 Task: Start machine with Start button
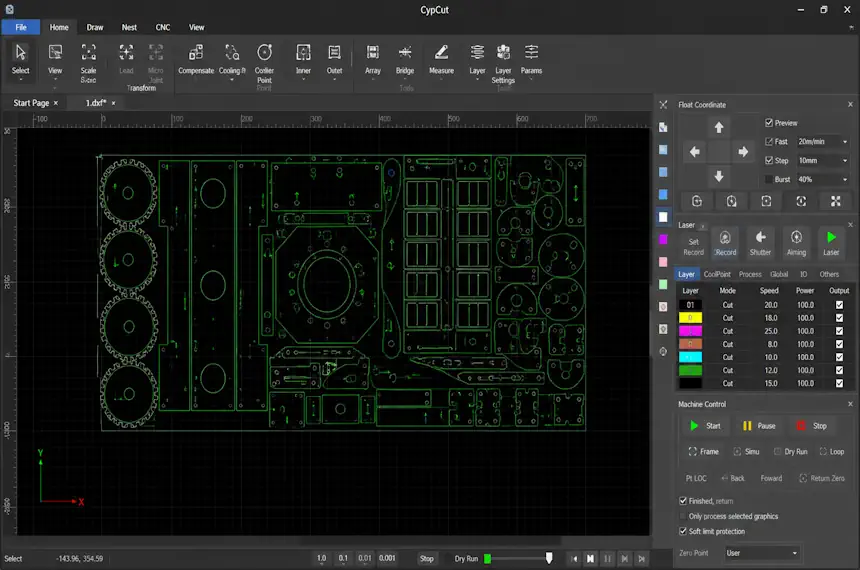point(705,426)
